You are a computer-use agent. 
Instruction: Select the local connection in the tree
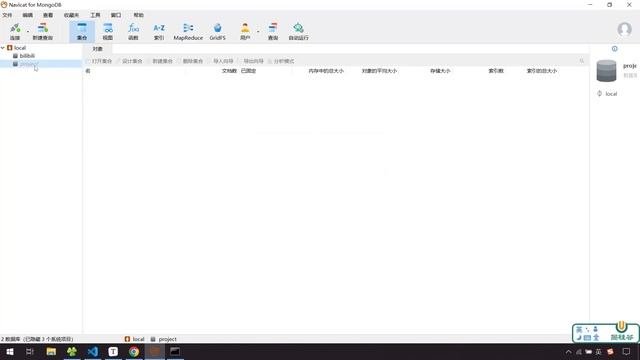tap(20, 48)
